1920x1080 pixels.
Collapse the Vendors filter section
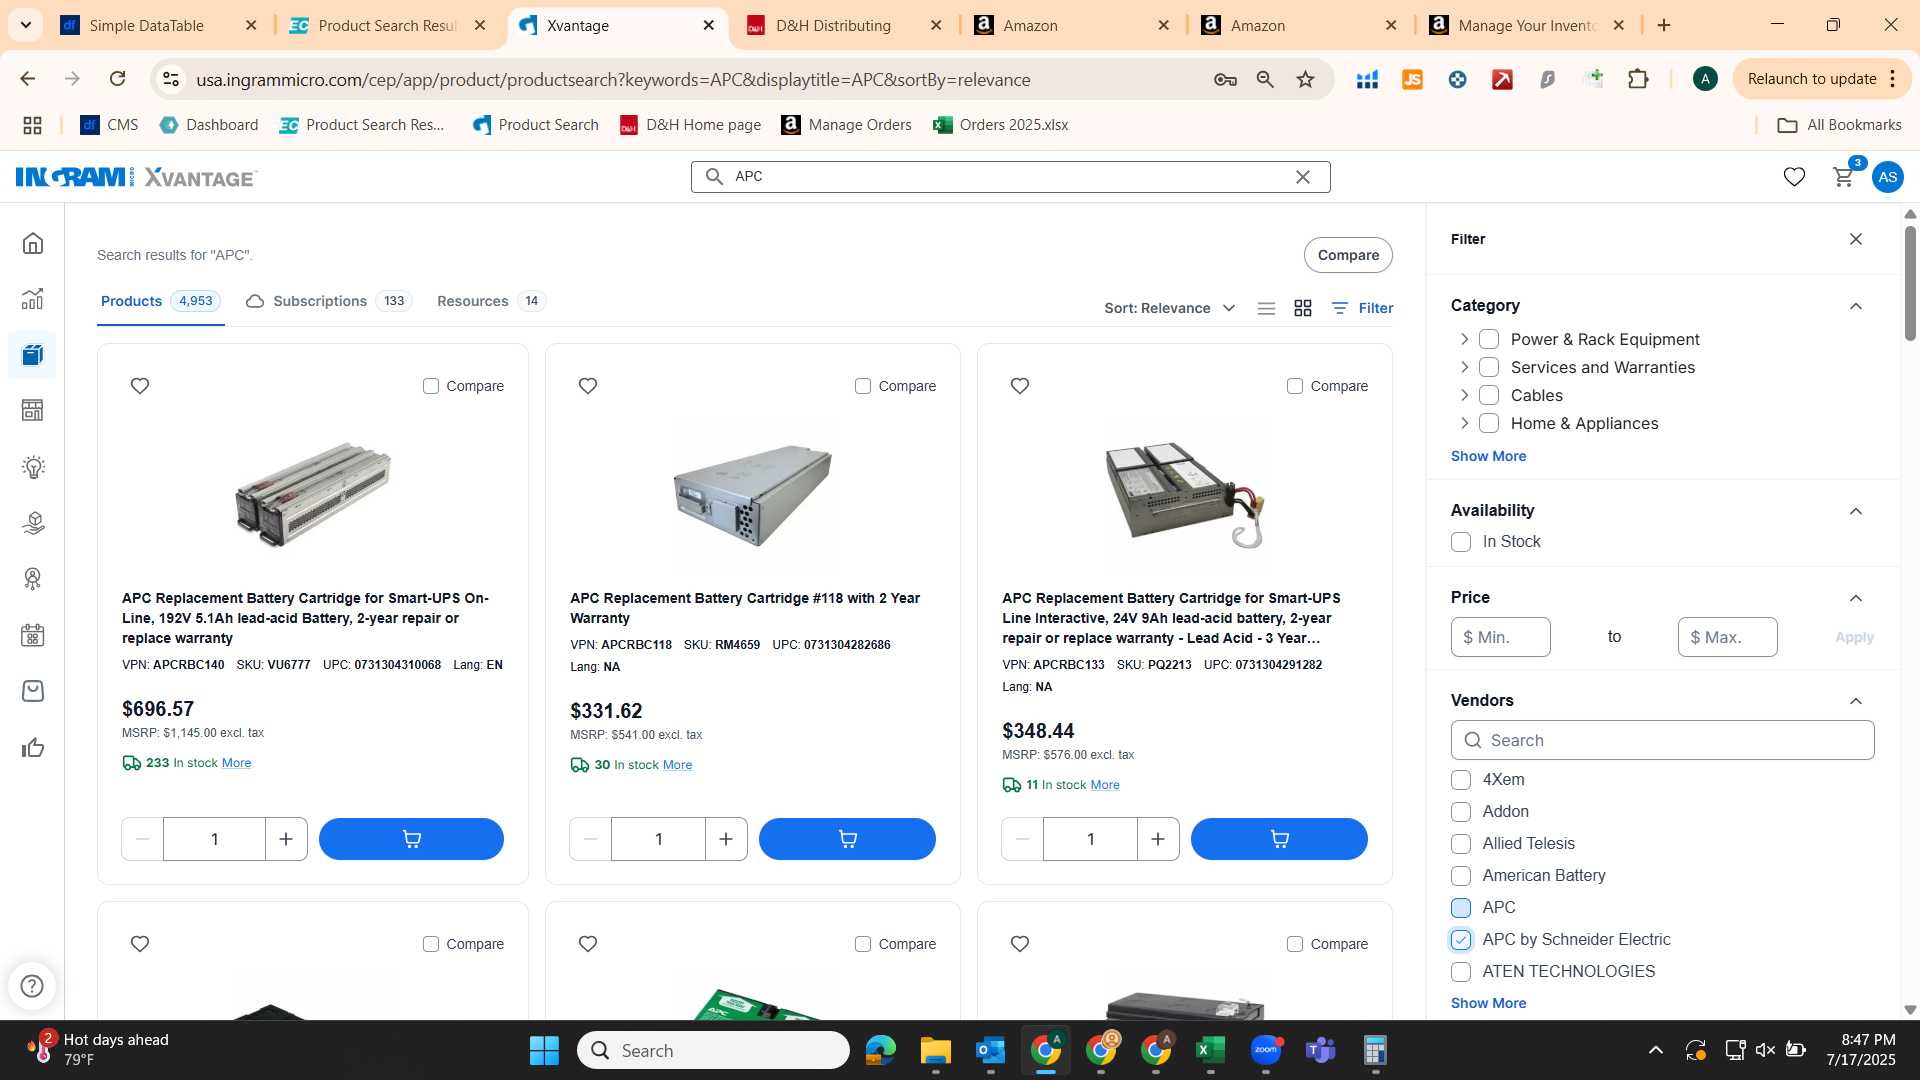pyautogui.click(x=1856, y=701)
